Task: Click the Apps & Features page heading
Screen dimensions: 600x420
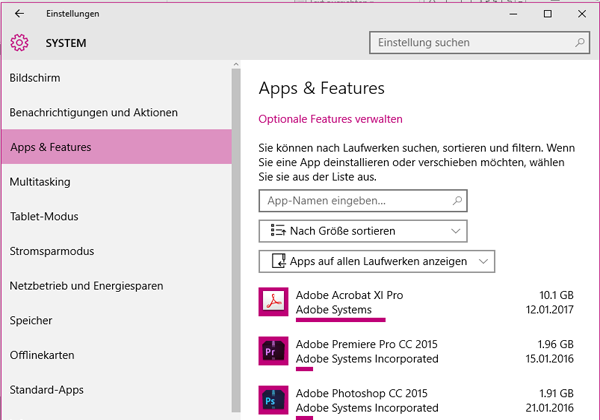Action: pyautogui.click(x=321, y=88)
